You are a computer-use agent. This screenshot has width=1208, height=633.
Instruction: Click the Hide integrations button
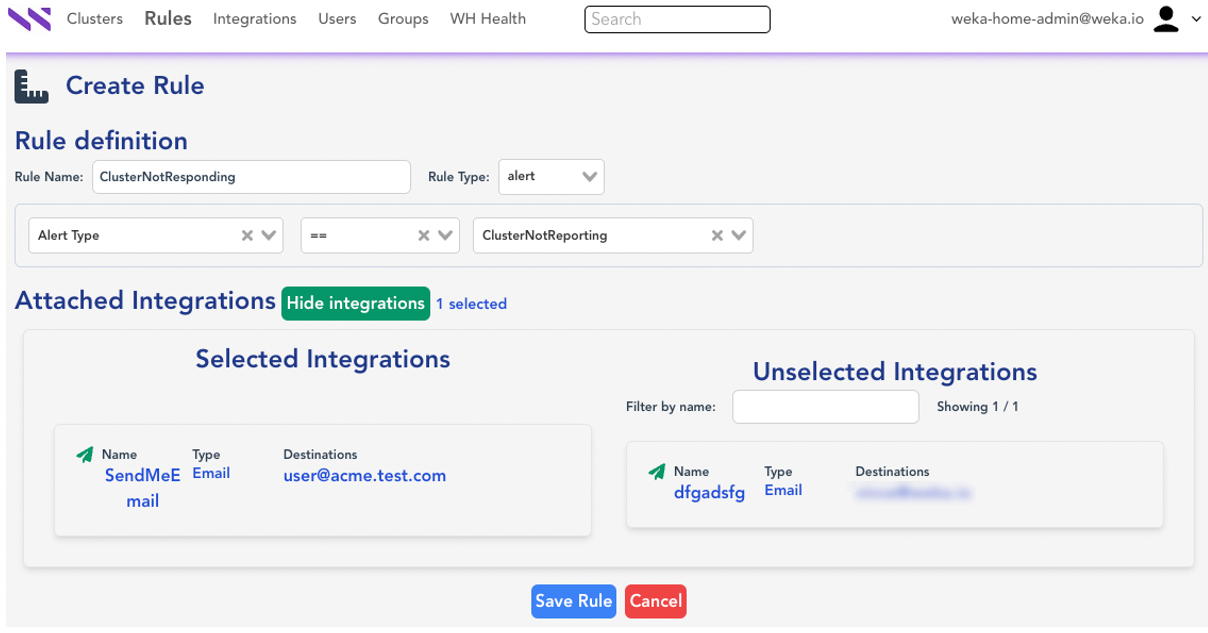coord(355,303)
